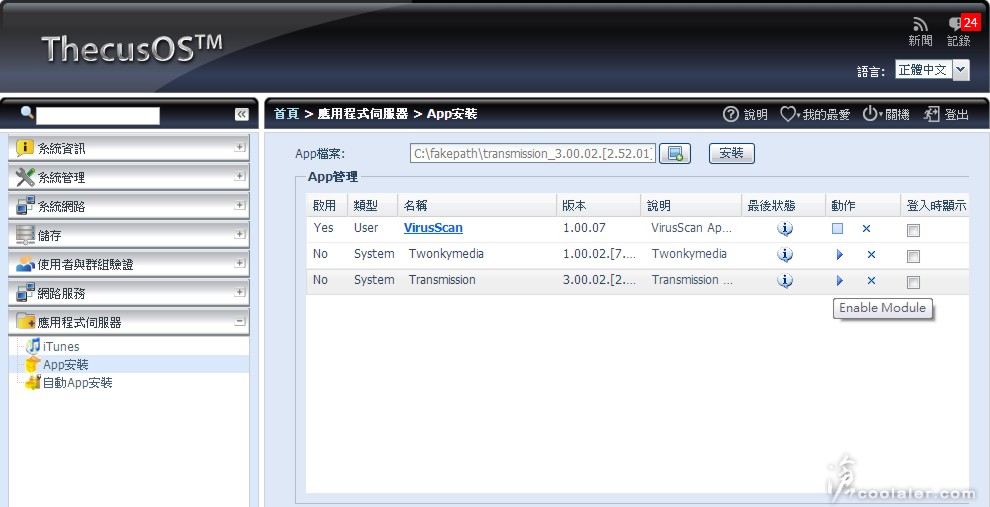Open the language dropdown showing 正體中文
This screenshot has width=990, height=507.
click(x=932, y=70)
